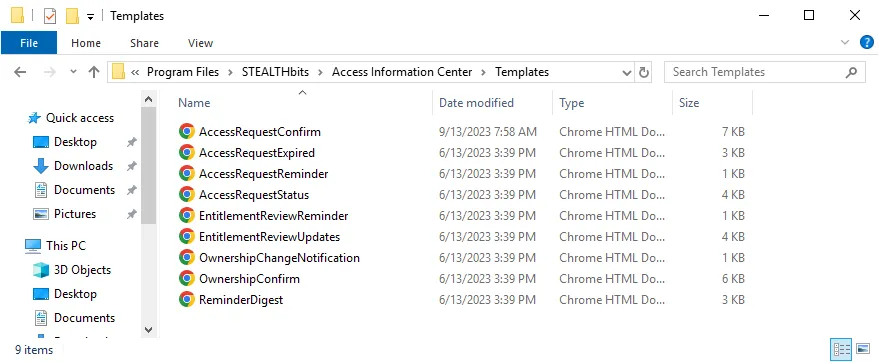This screenshot has width=879, height=362.
Task: Navigate to Access Information Center in breadcrumb
Action: [x=402, y=72]
